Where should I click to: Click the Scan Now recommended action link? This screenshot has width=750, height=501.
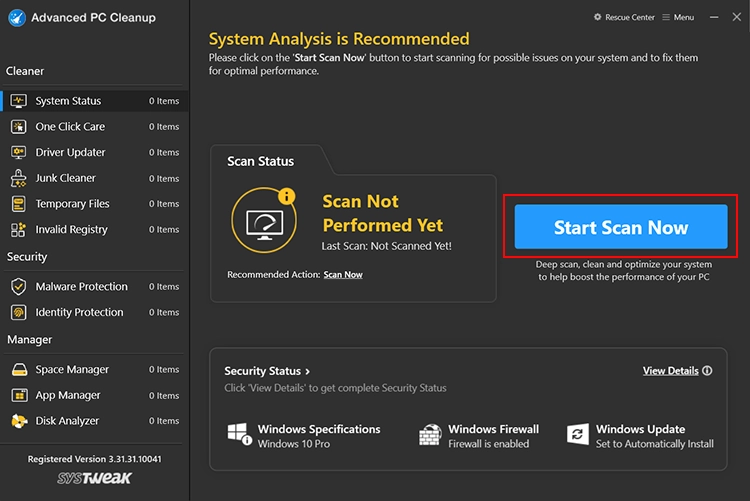[343, 274]
